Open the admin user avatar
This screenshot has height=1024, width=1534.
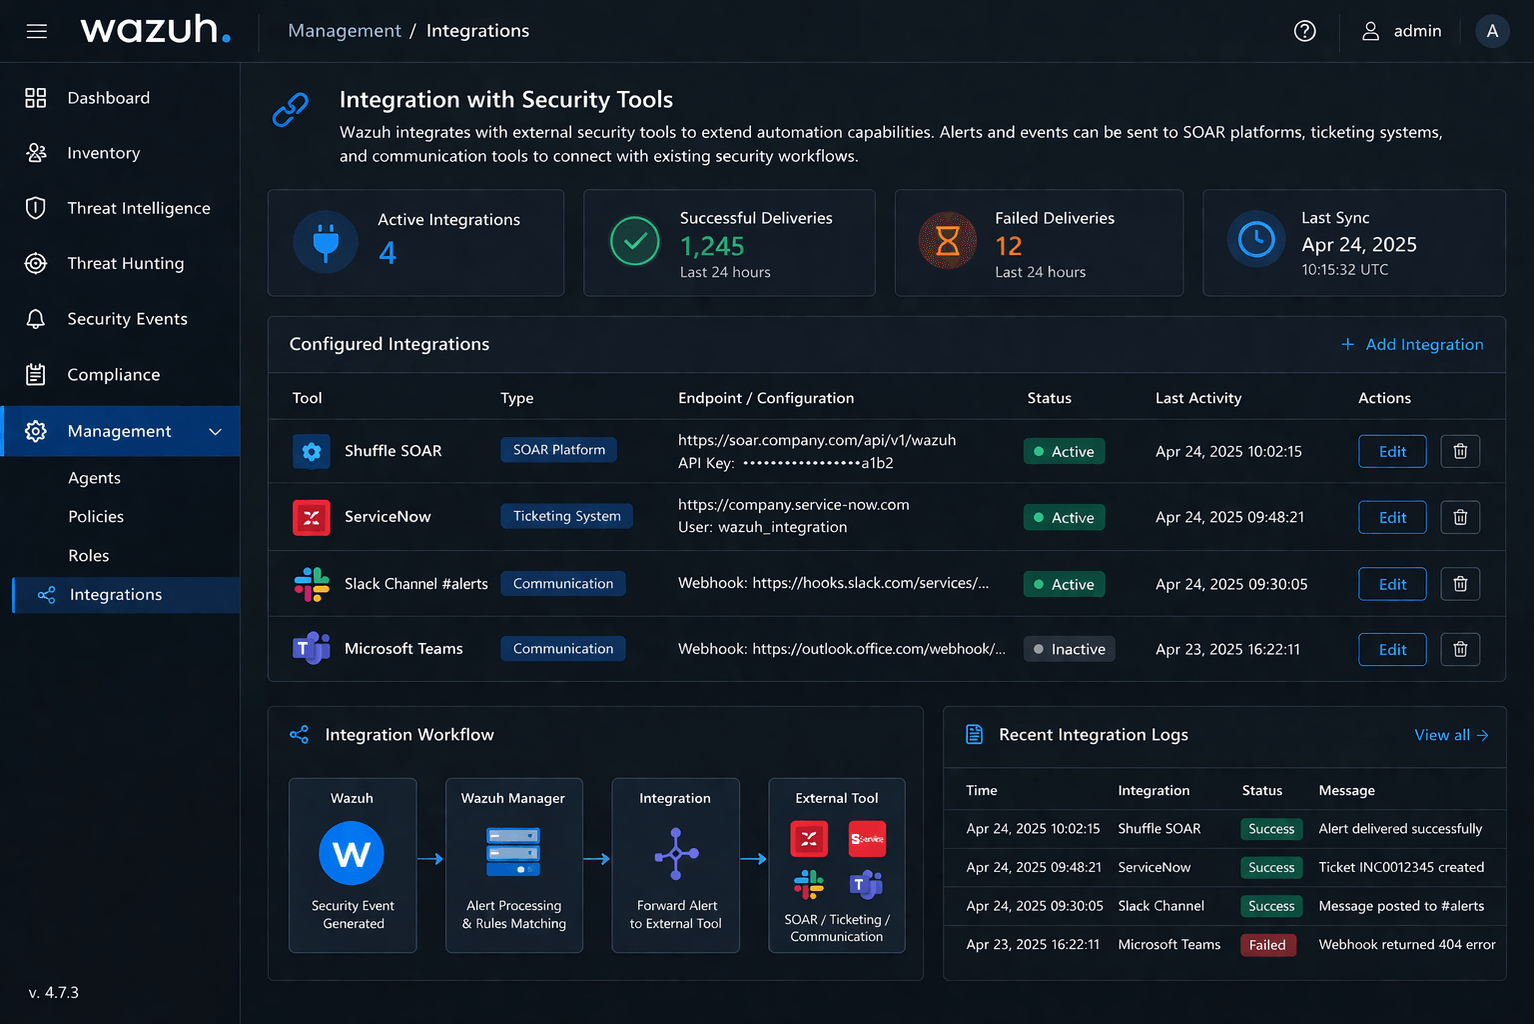1491,31
